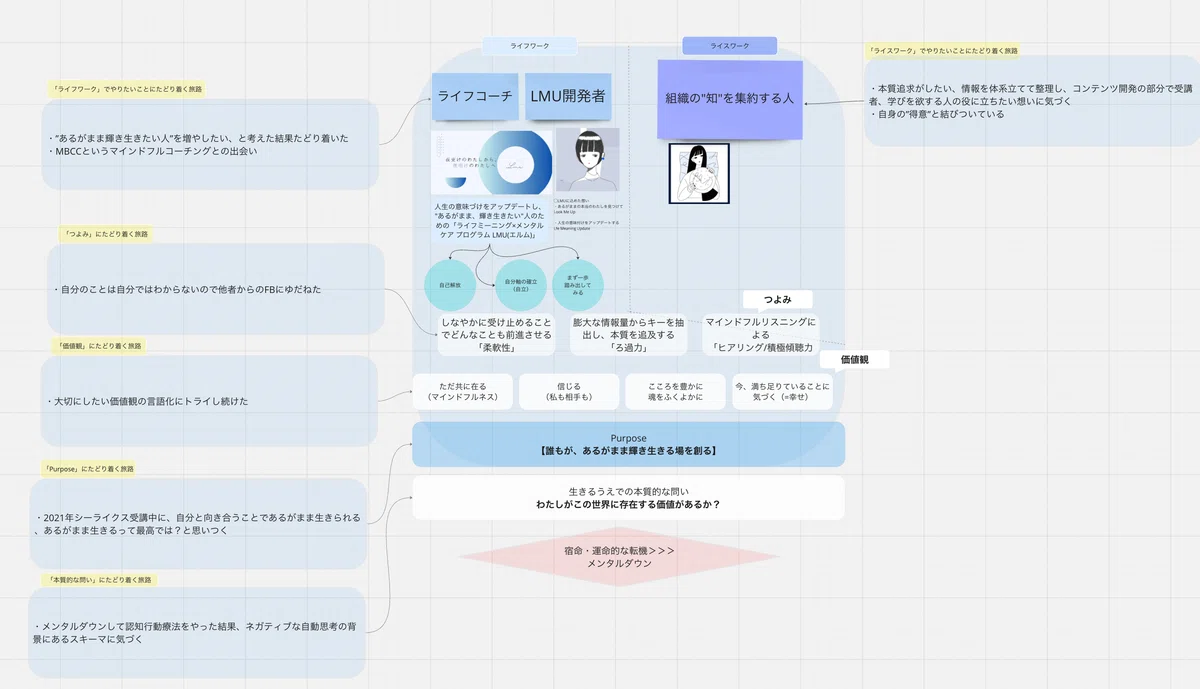Click the note about 2021年シーライクス受講中
Screen dimensions: 1200x689
(x=196, y=524)
